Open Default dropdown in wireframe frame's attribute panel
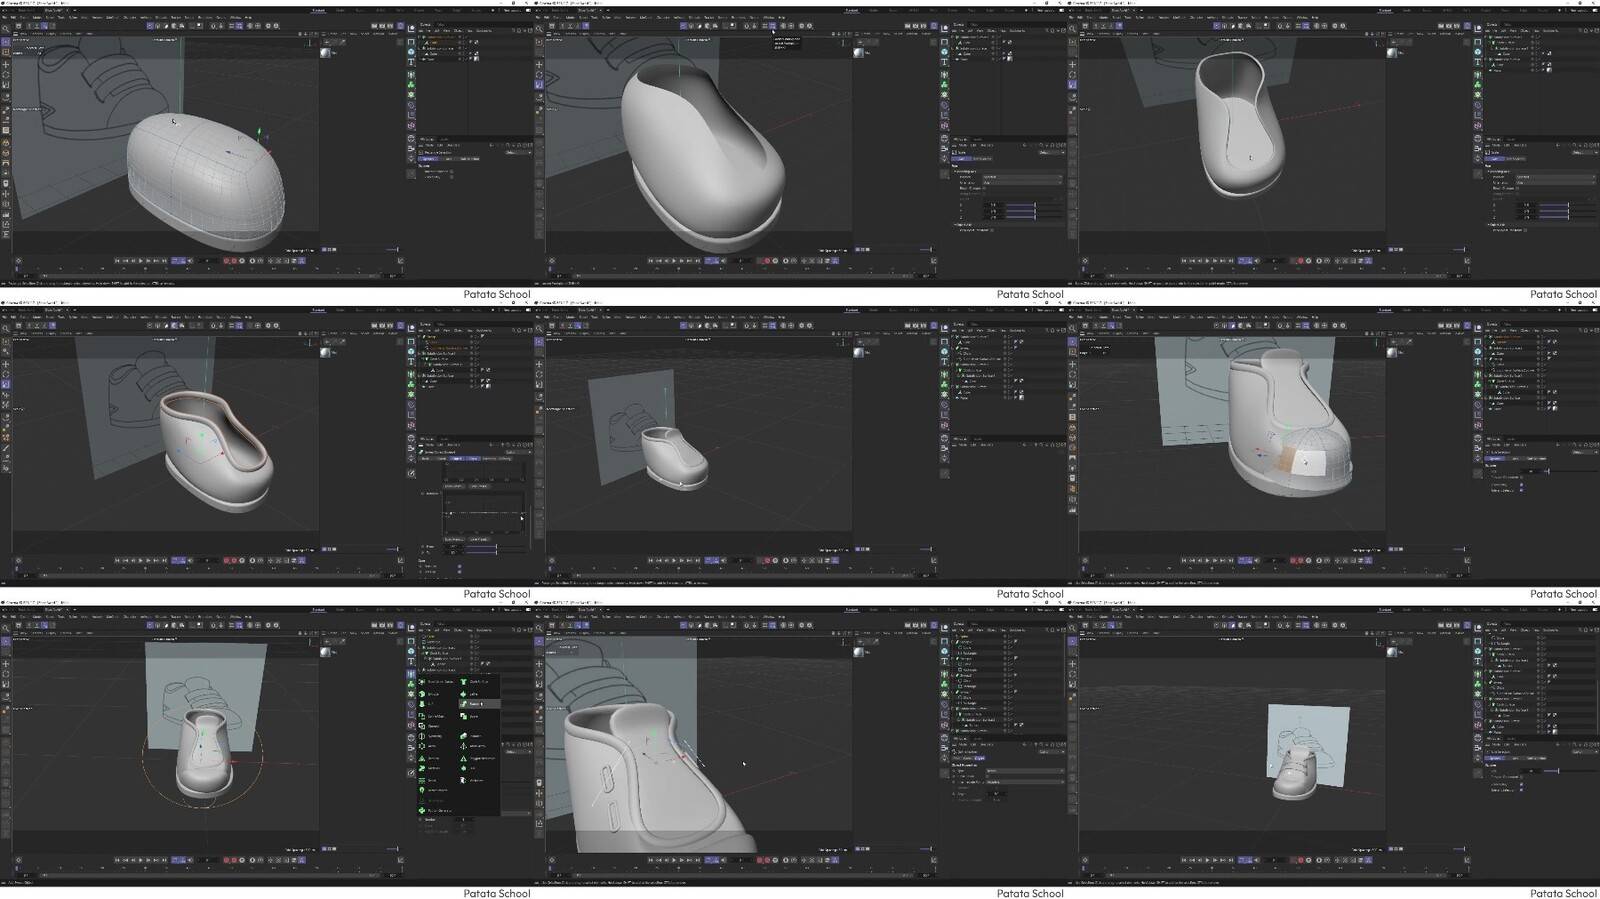 518,152
